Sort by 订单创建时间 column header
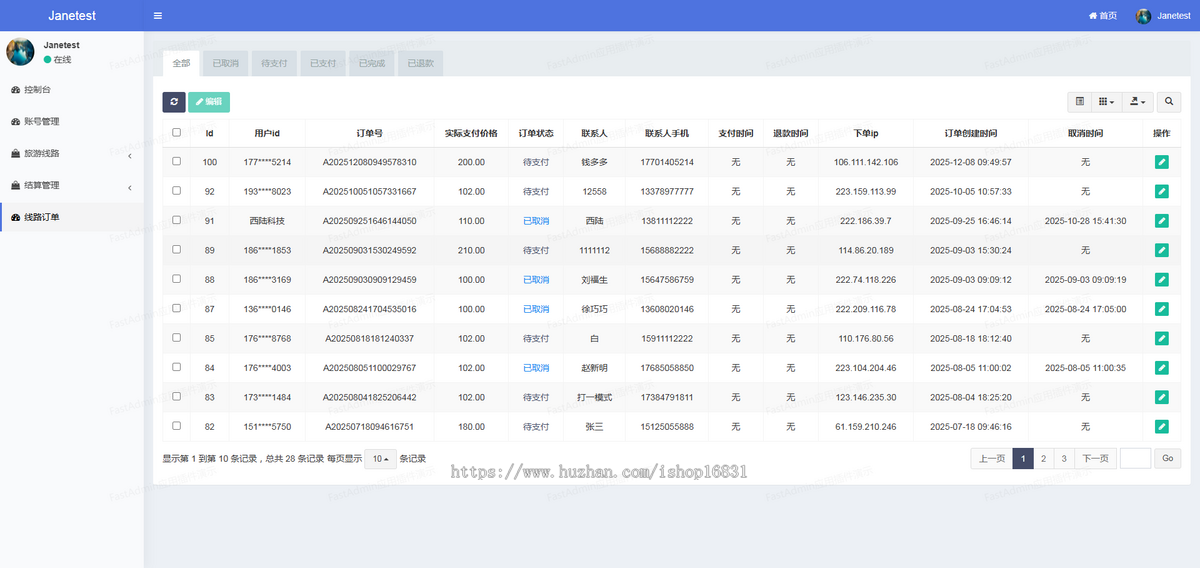This screenshot has width=1200, height=568. (970, 133)
